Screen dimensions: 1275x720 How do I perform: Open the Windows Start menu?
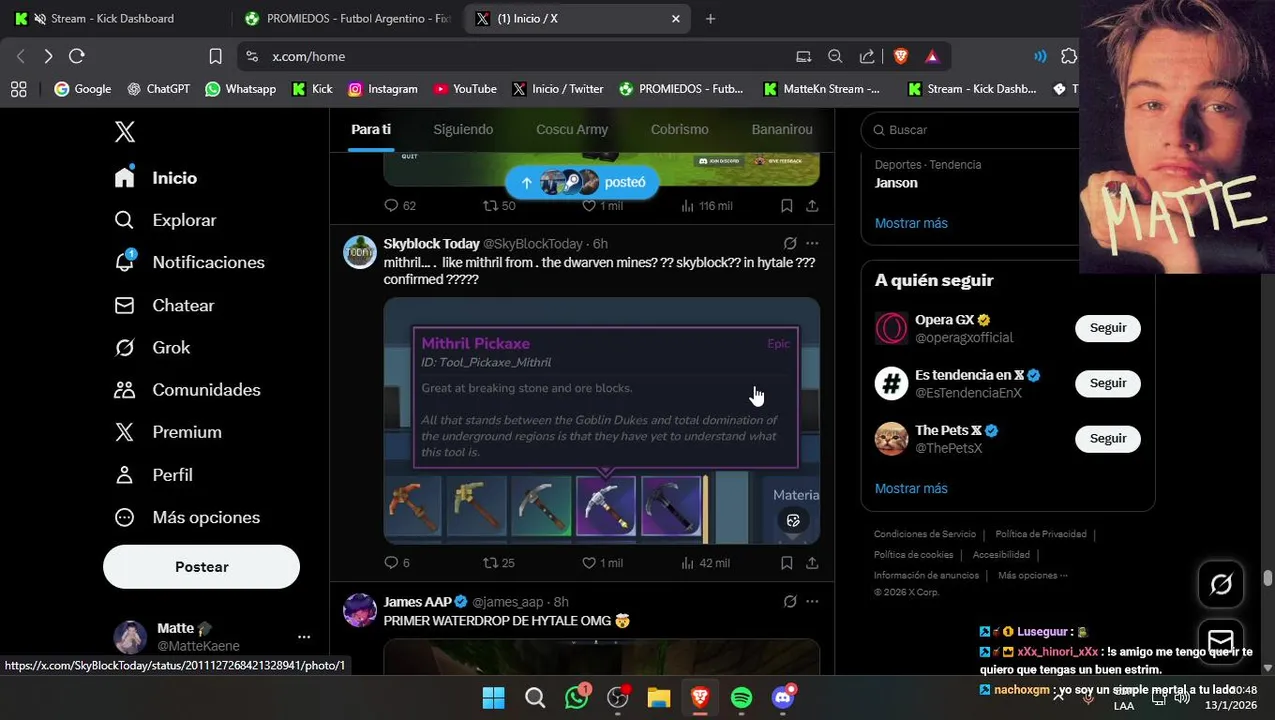493,698
